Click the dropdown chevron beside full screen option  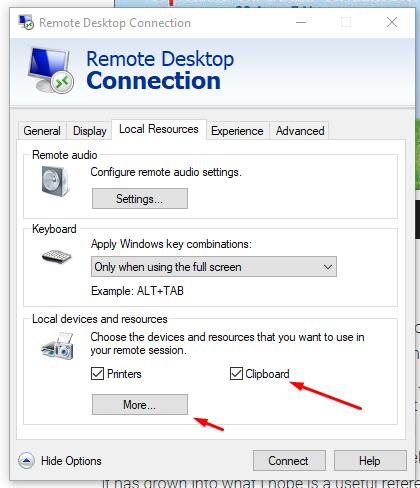[328, 267]
